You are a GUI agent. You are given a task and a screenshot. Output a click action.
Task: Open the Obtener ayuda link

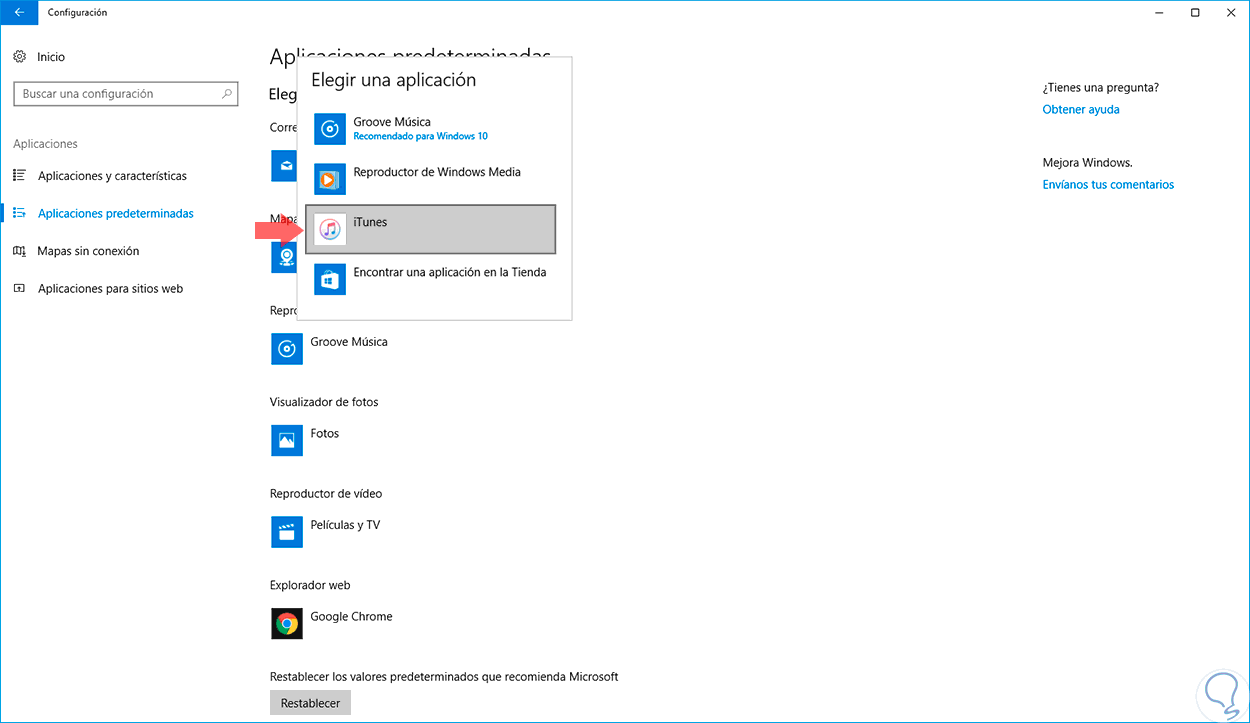pos(1081,110)
